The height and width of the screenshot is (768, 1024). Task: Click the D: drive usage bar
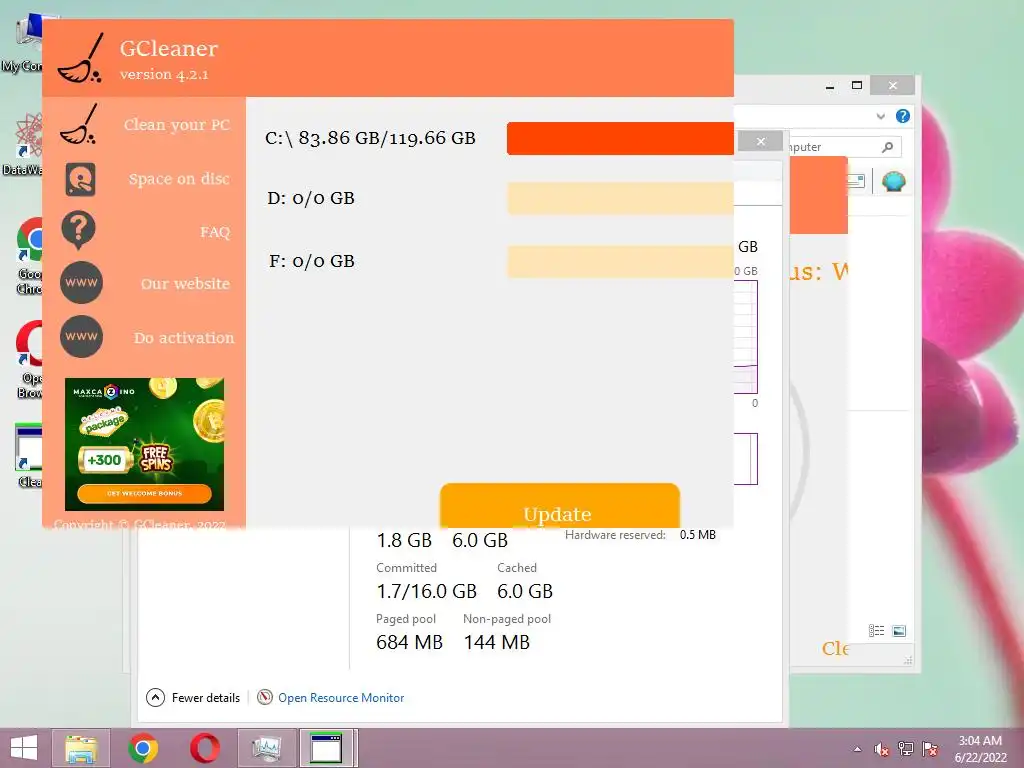coord(620,199)
